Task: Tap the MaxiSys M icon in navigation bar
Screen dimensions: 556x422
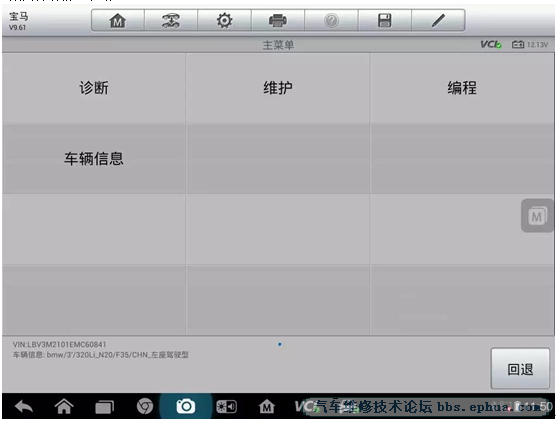Action: [267, 406]
